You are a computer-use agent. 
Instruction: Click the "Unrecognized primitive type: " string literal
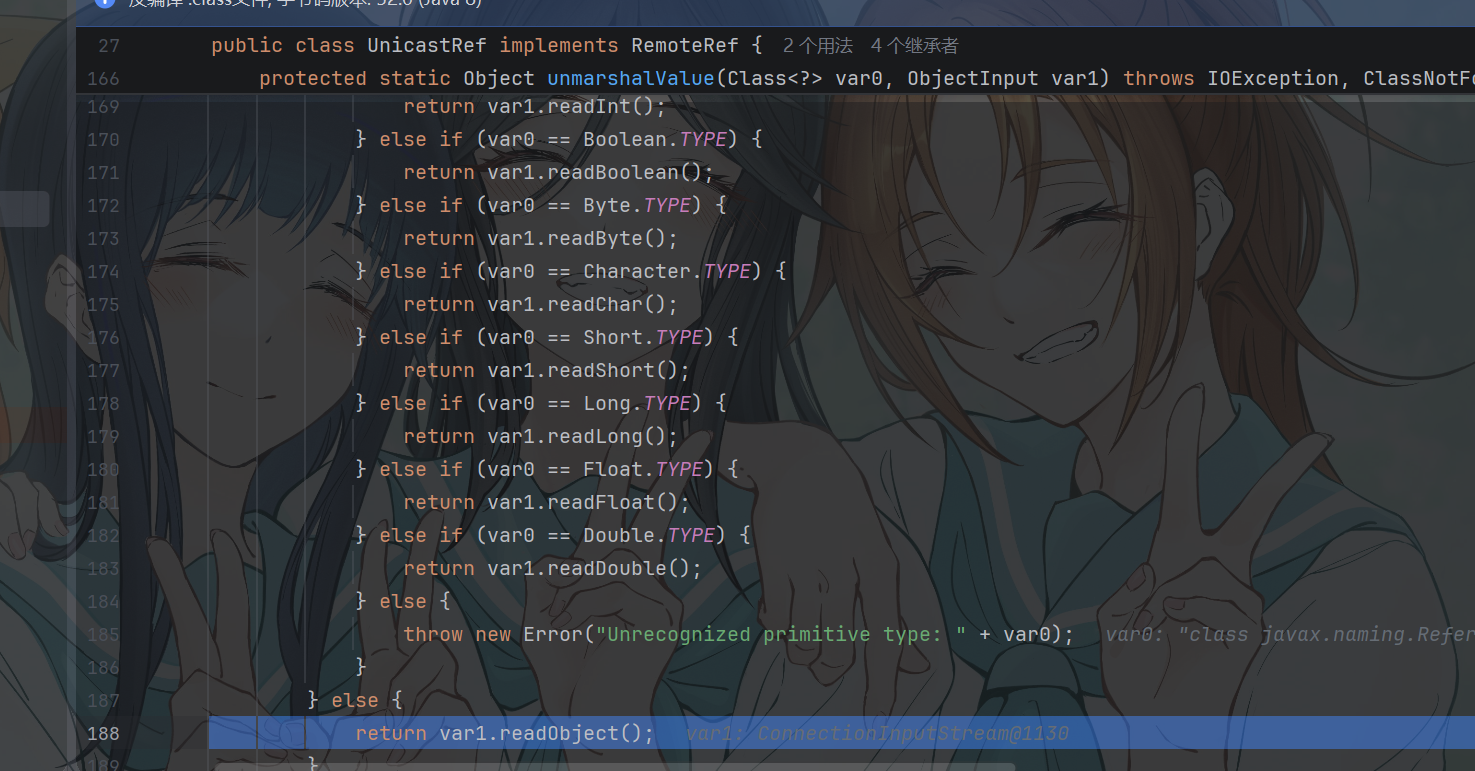781,634
